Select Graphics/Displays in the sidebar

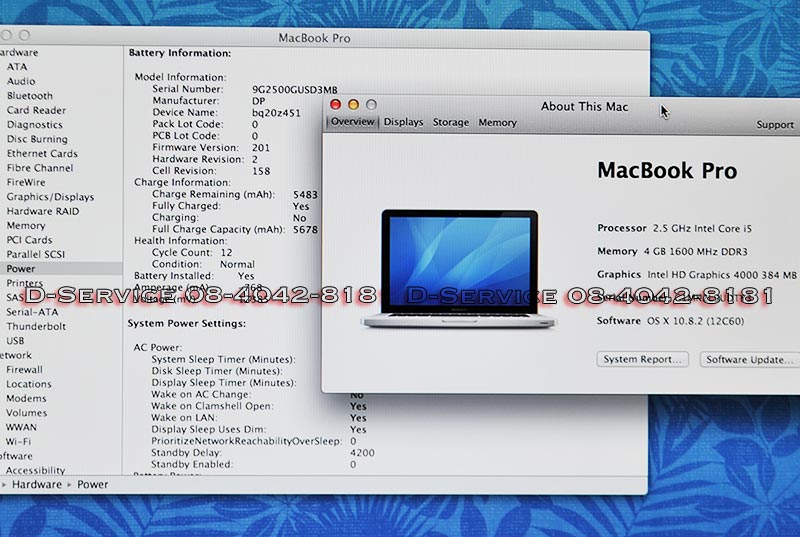pyautogui.click(x=51, y=197)
